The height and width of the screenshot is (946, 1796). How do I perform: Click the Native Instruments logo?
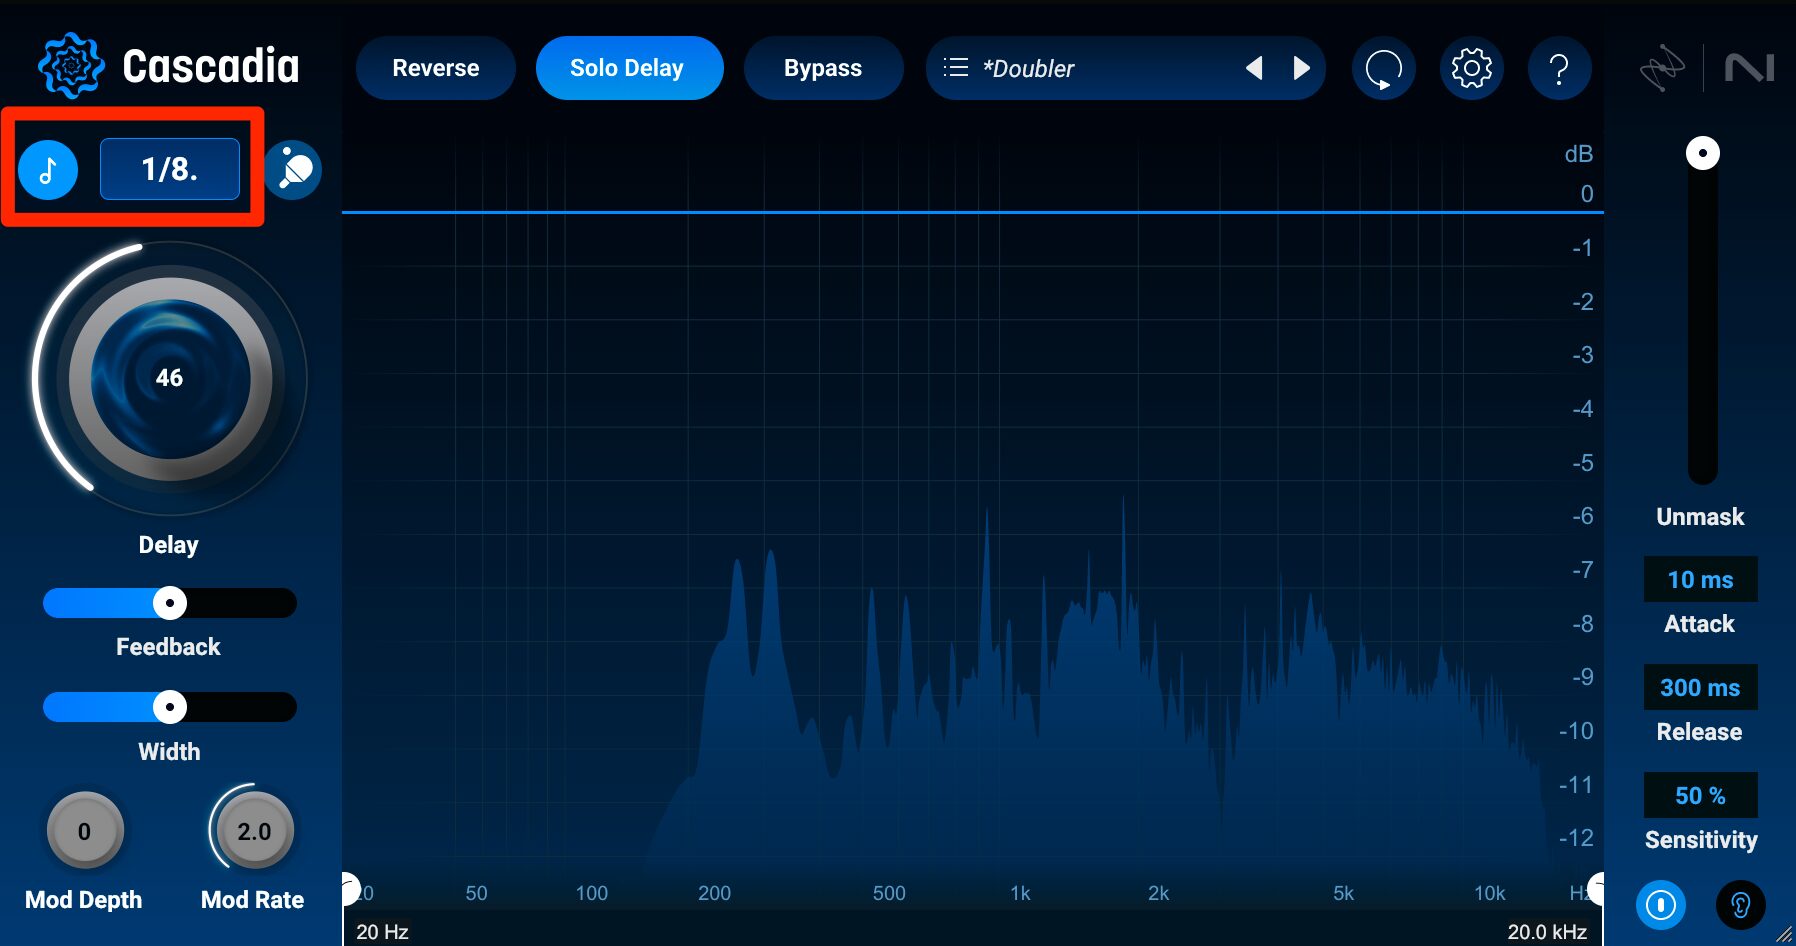[x=1749, y=68]
